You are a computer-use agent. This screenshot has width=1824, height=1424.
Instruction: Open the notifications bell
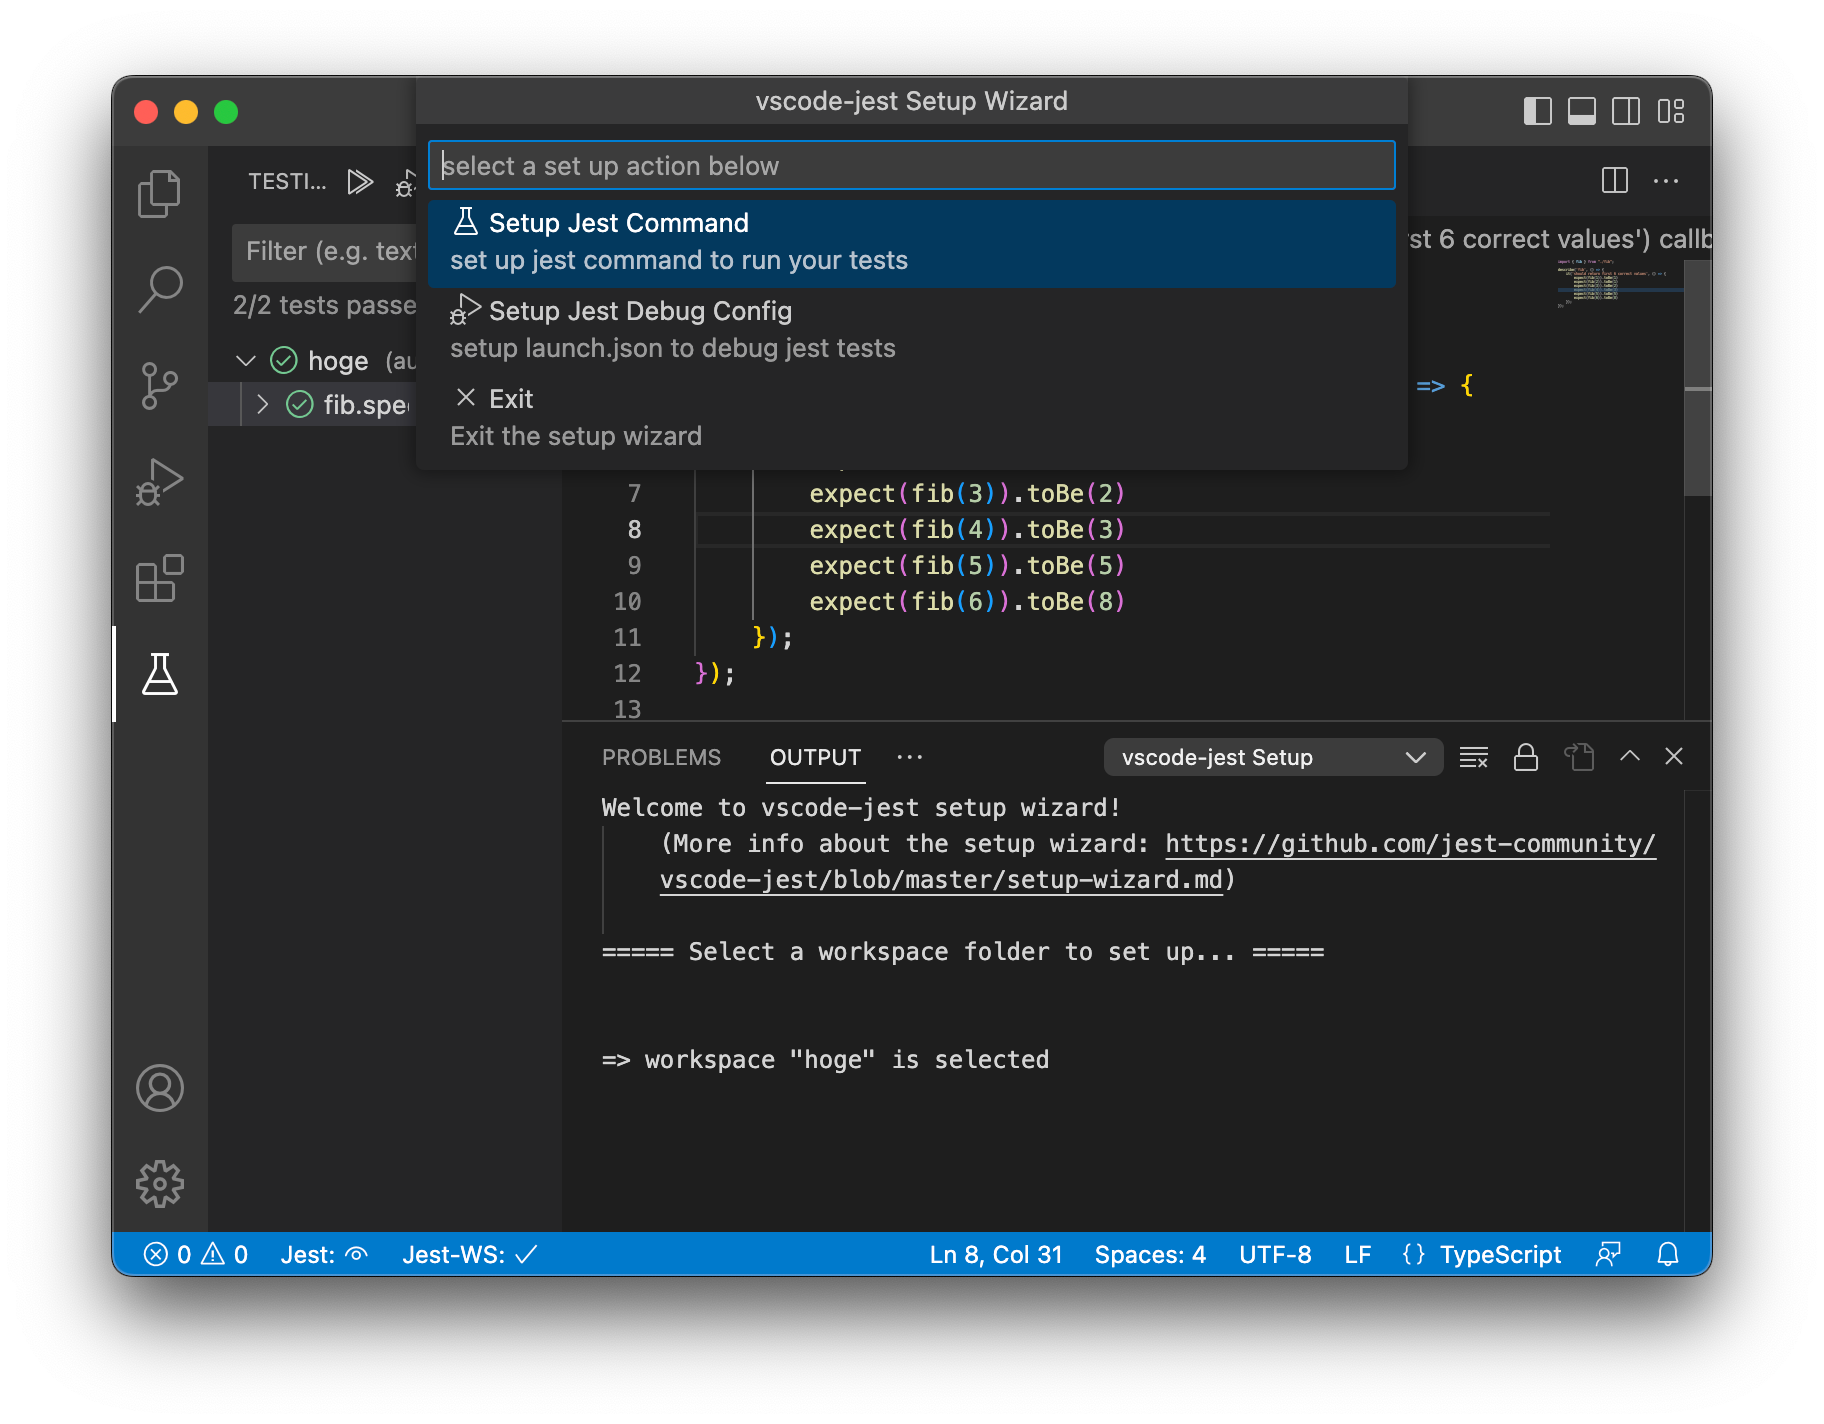1668,1254
